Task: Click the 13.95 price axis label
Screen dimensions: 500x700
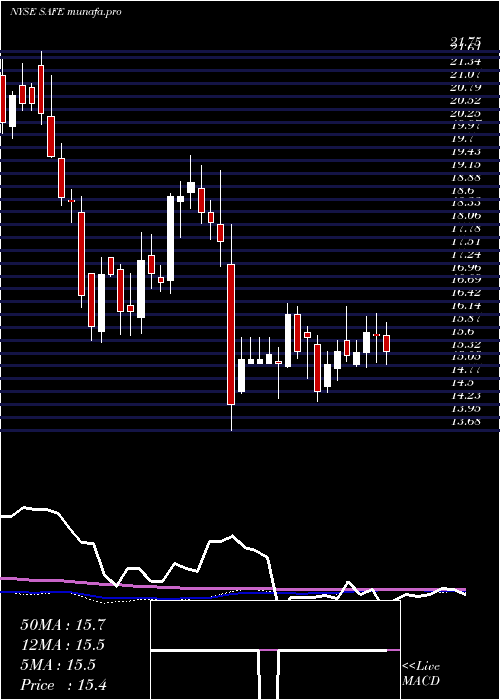Action: (465, 409)
